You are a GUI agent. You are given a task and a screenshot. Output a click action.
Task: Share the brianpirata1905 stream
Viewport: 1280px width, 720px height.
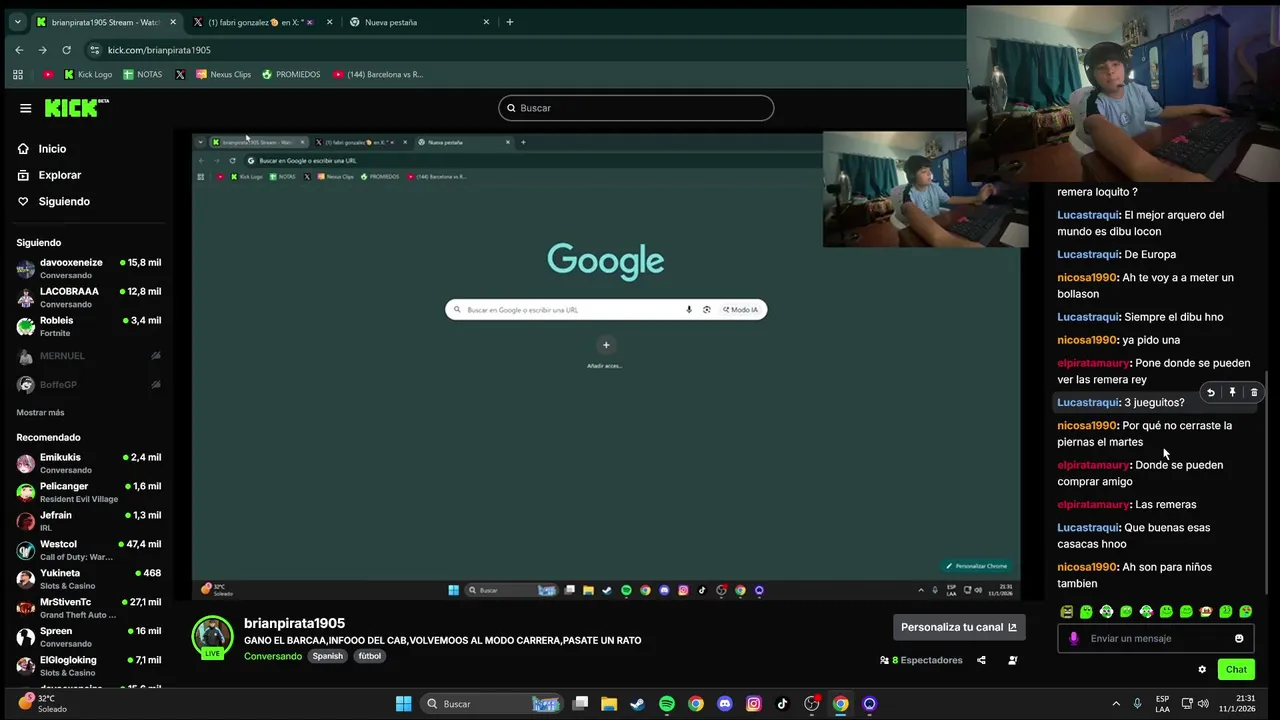pos(981,660)
